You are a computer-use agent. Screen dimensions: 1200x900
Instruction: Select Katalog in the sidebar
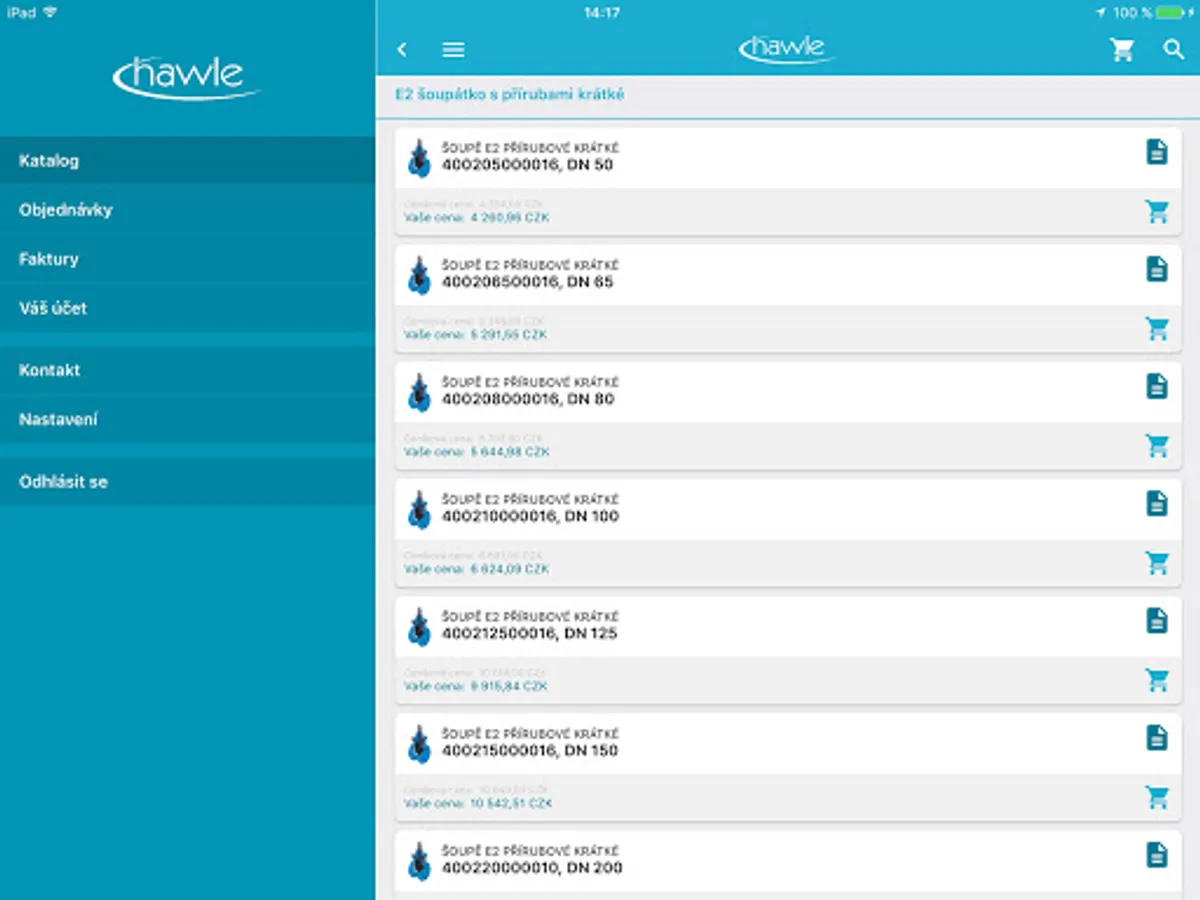point(188,160)
